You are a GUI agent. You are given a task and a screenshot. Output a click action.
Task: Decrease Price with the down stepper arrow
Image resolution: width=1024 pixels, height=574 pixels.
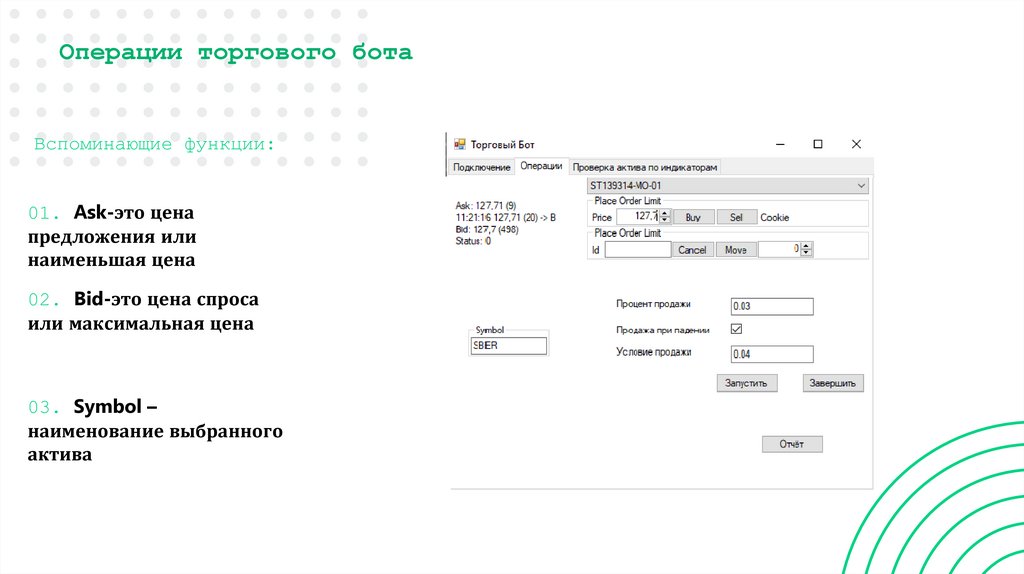click(665, 220)
